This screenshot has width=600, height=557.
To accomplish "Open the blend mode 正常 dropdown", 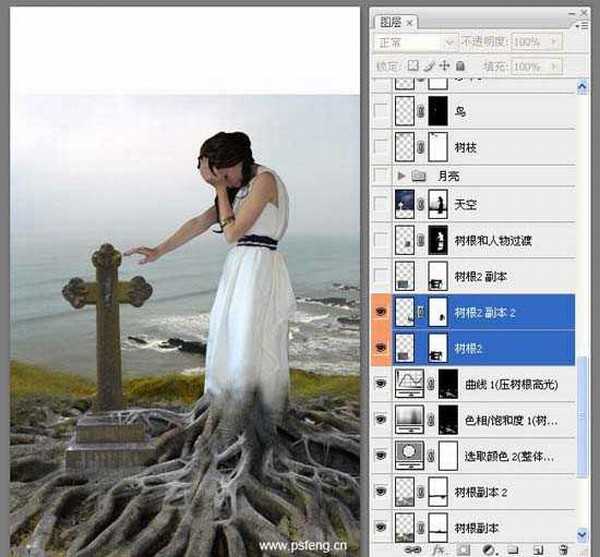I will pos(415,43).
